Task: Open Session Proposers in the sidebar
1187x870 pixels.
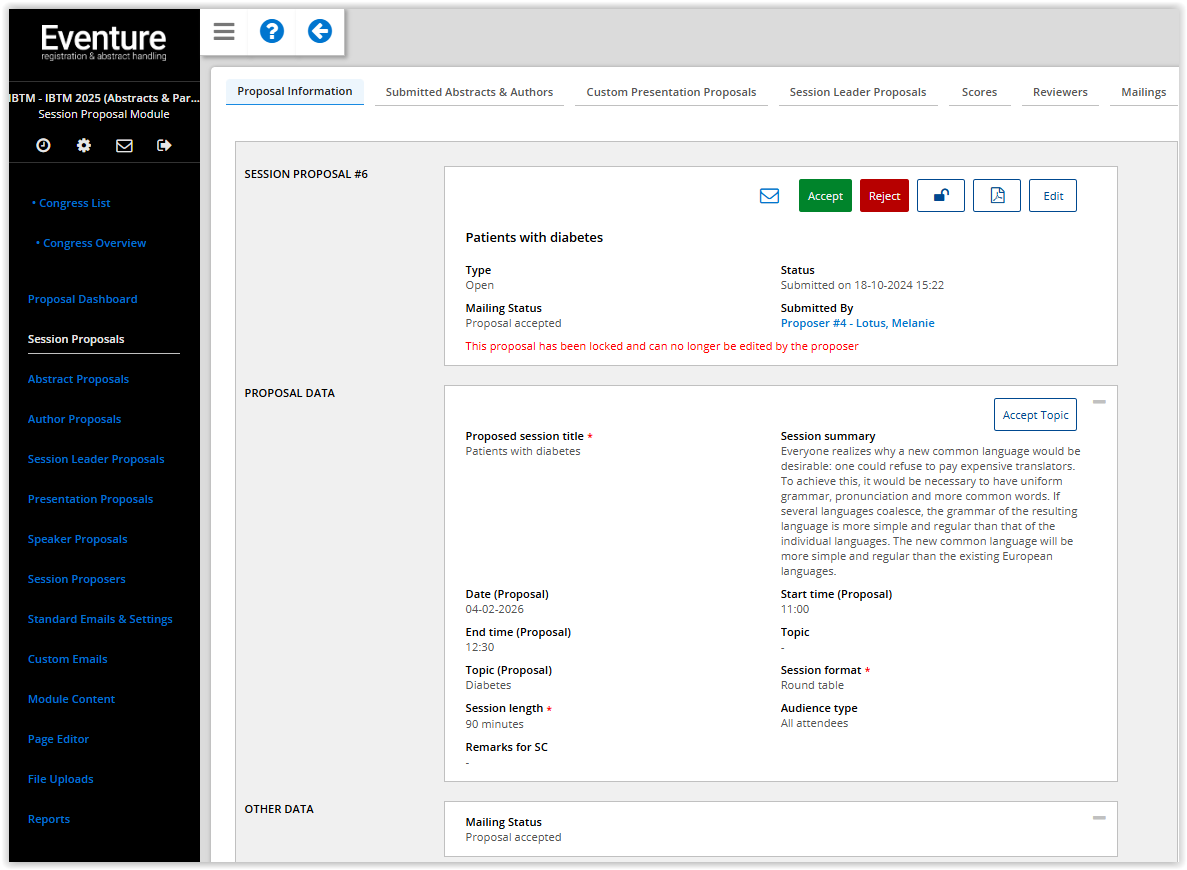Action: [x=76, y=579]
